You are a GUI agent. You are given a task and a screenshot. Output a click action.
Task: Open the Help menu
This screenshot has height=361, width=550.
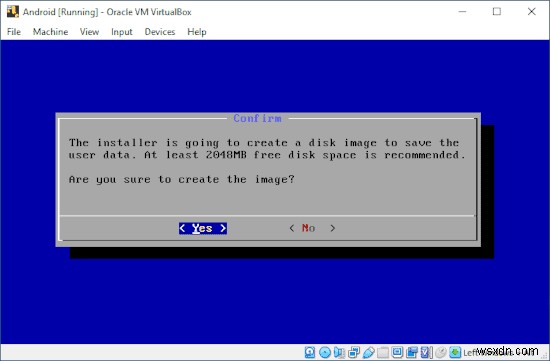coord(196,32)
